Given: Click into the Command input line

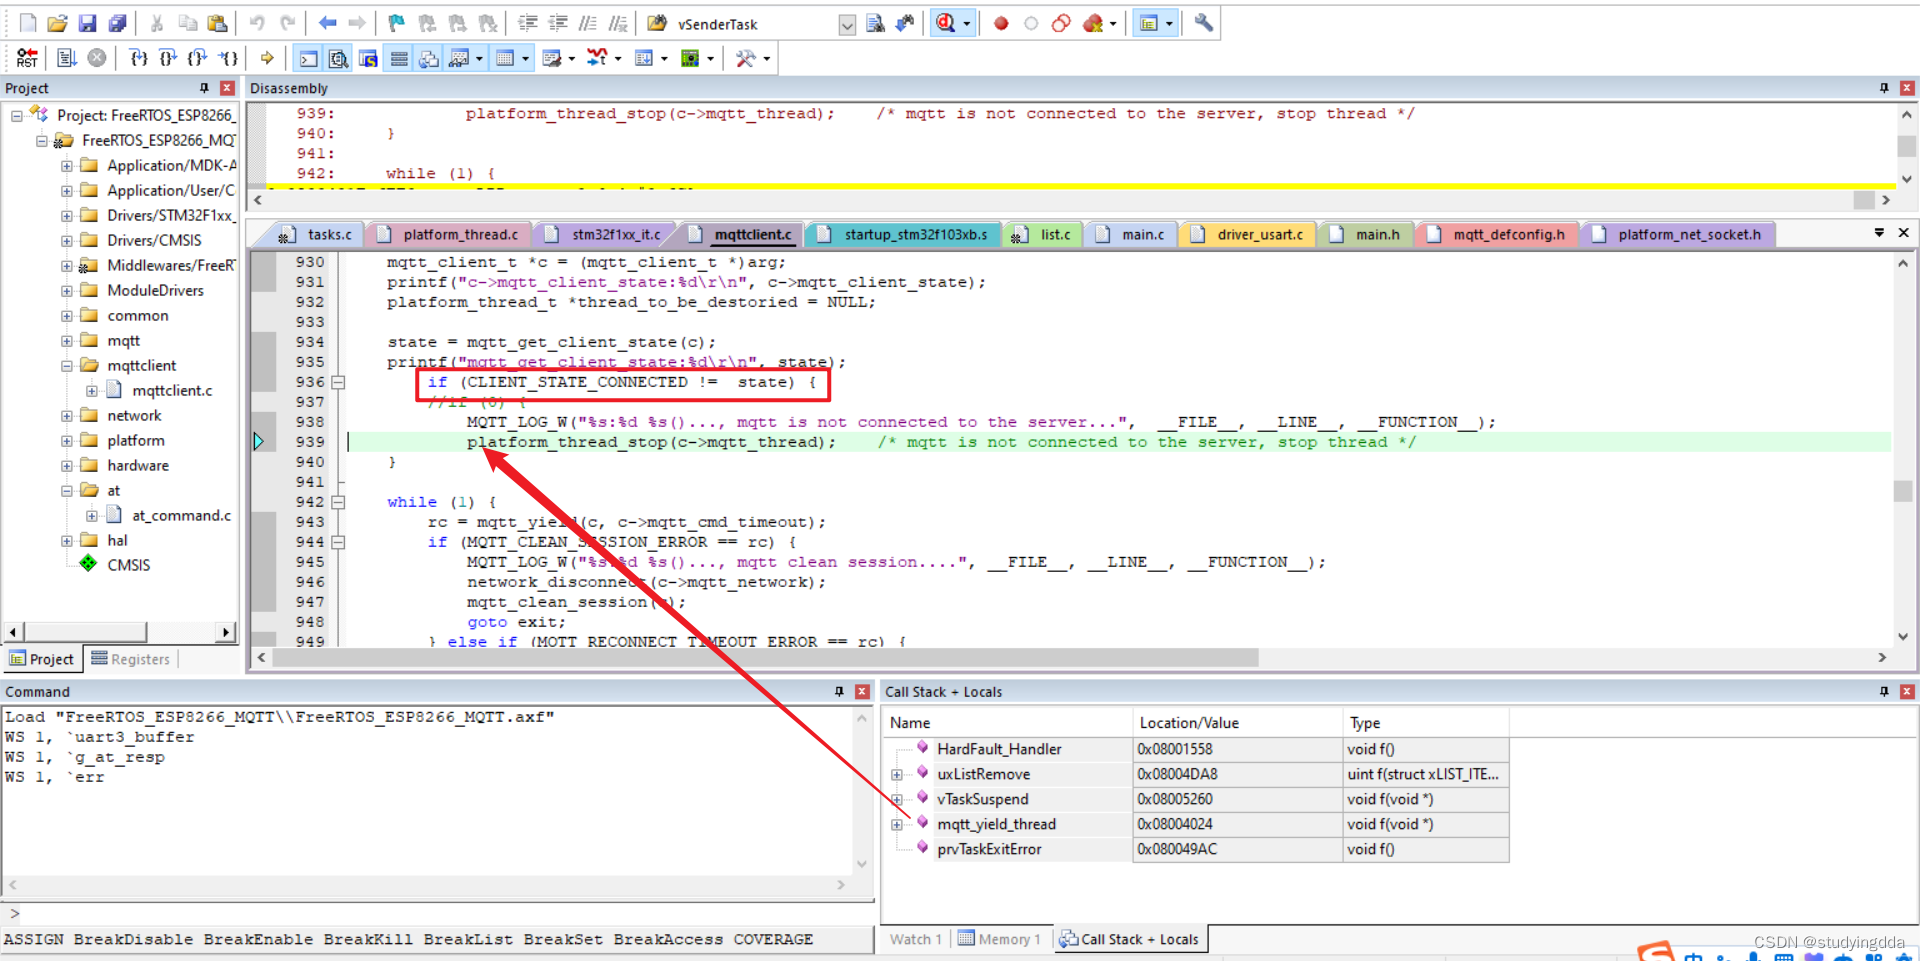Looking at the screenshot, I should click(440, 912).
